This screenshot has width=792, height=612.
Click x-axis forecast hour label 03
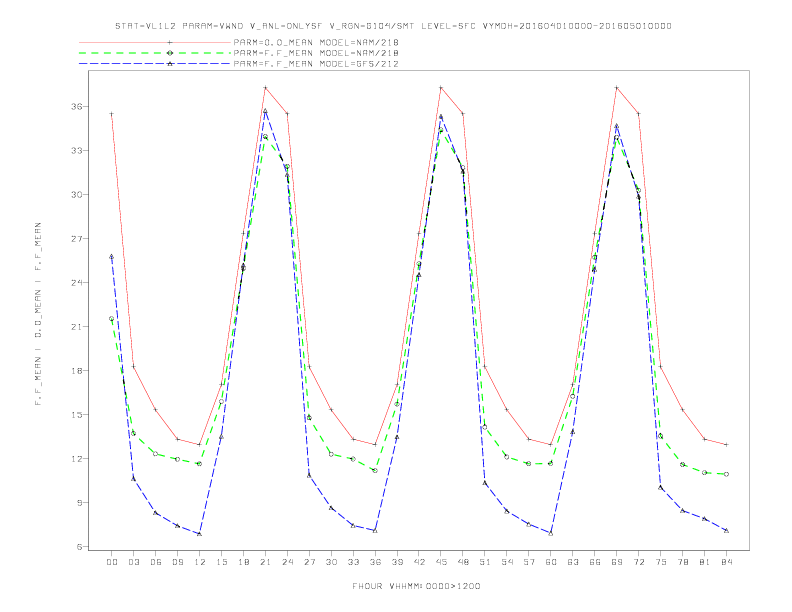click(x=134, y=562)
